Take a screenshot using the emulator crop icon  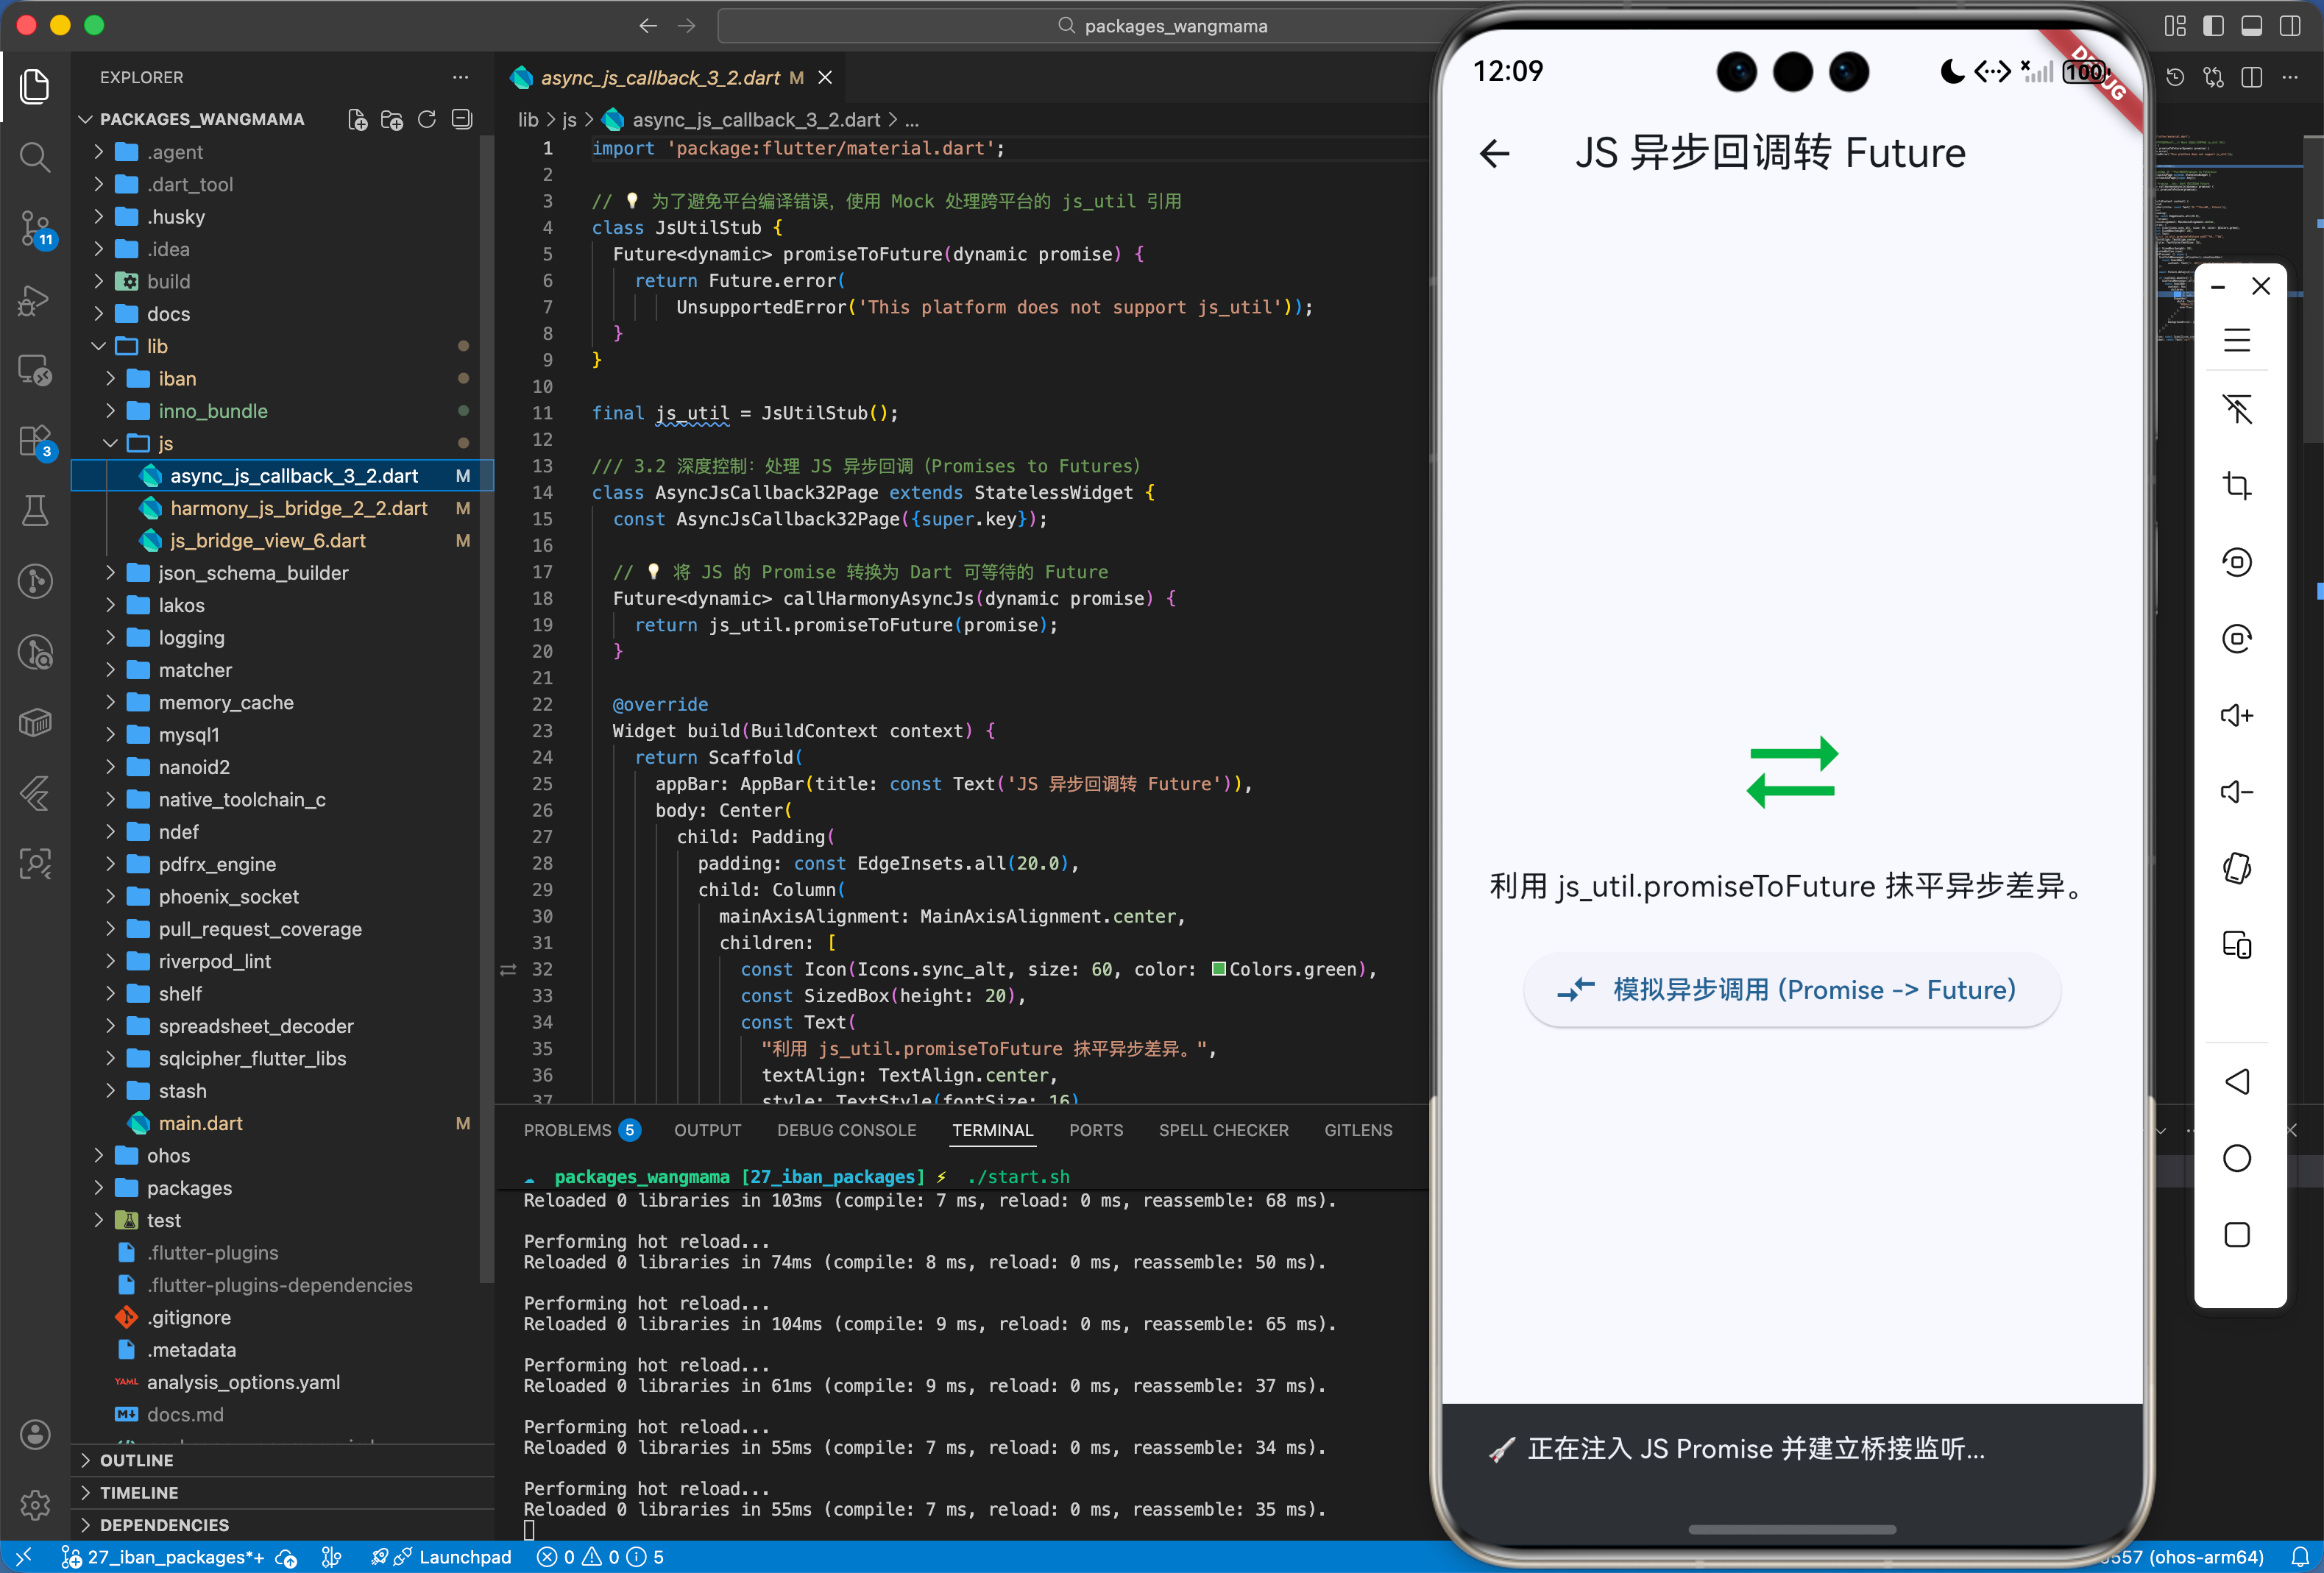tap(2238, 486)
